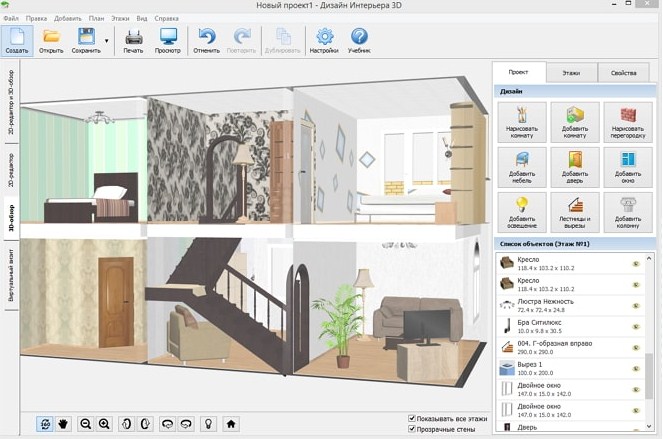Viewport: 663px width, 439px height.
Task: Pick Нарисовать перегородку brick wall tool
Action: pyautogui.click(x=628, y=122)
